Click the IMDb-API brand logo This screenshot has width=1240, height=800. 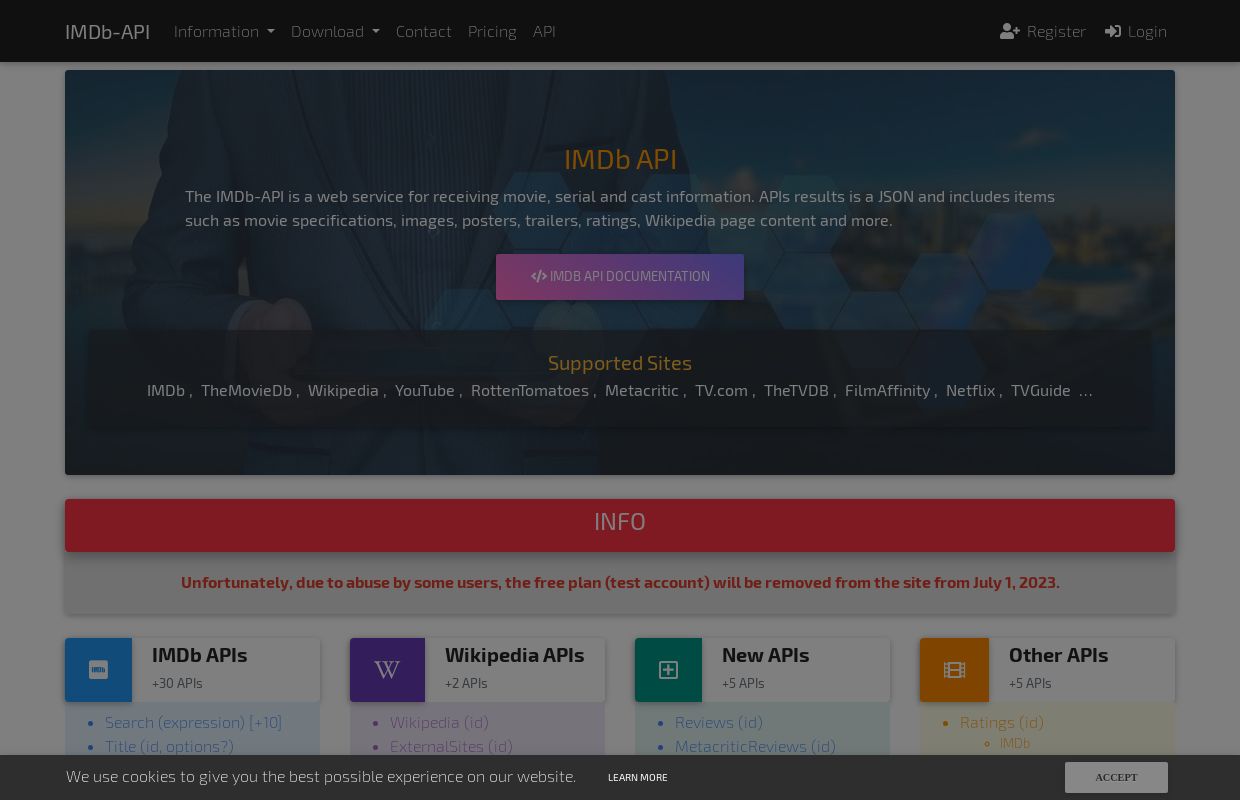tap(107, 31)
